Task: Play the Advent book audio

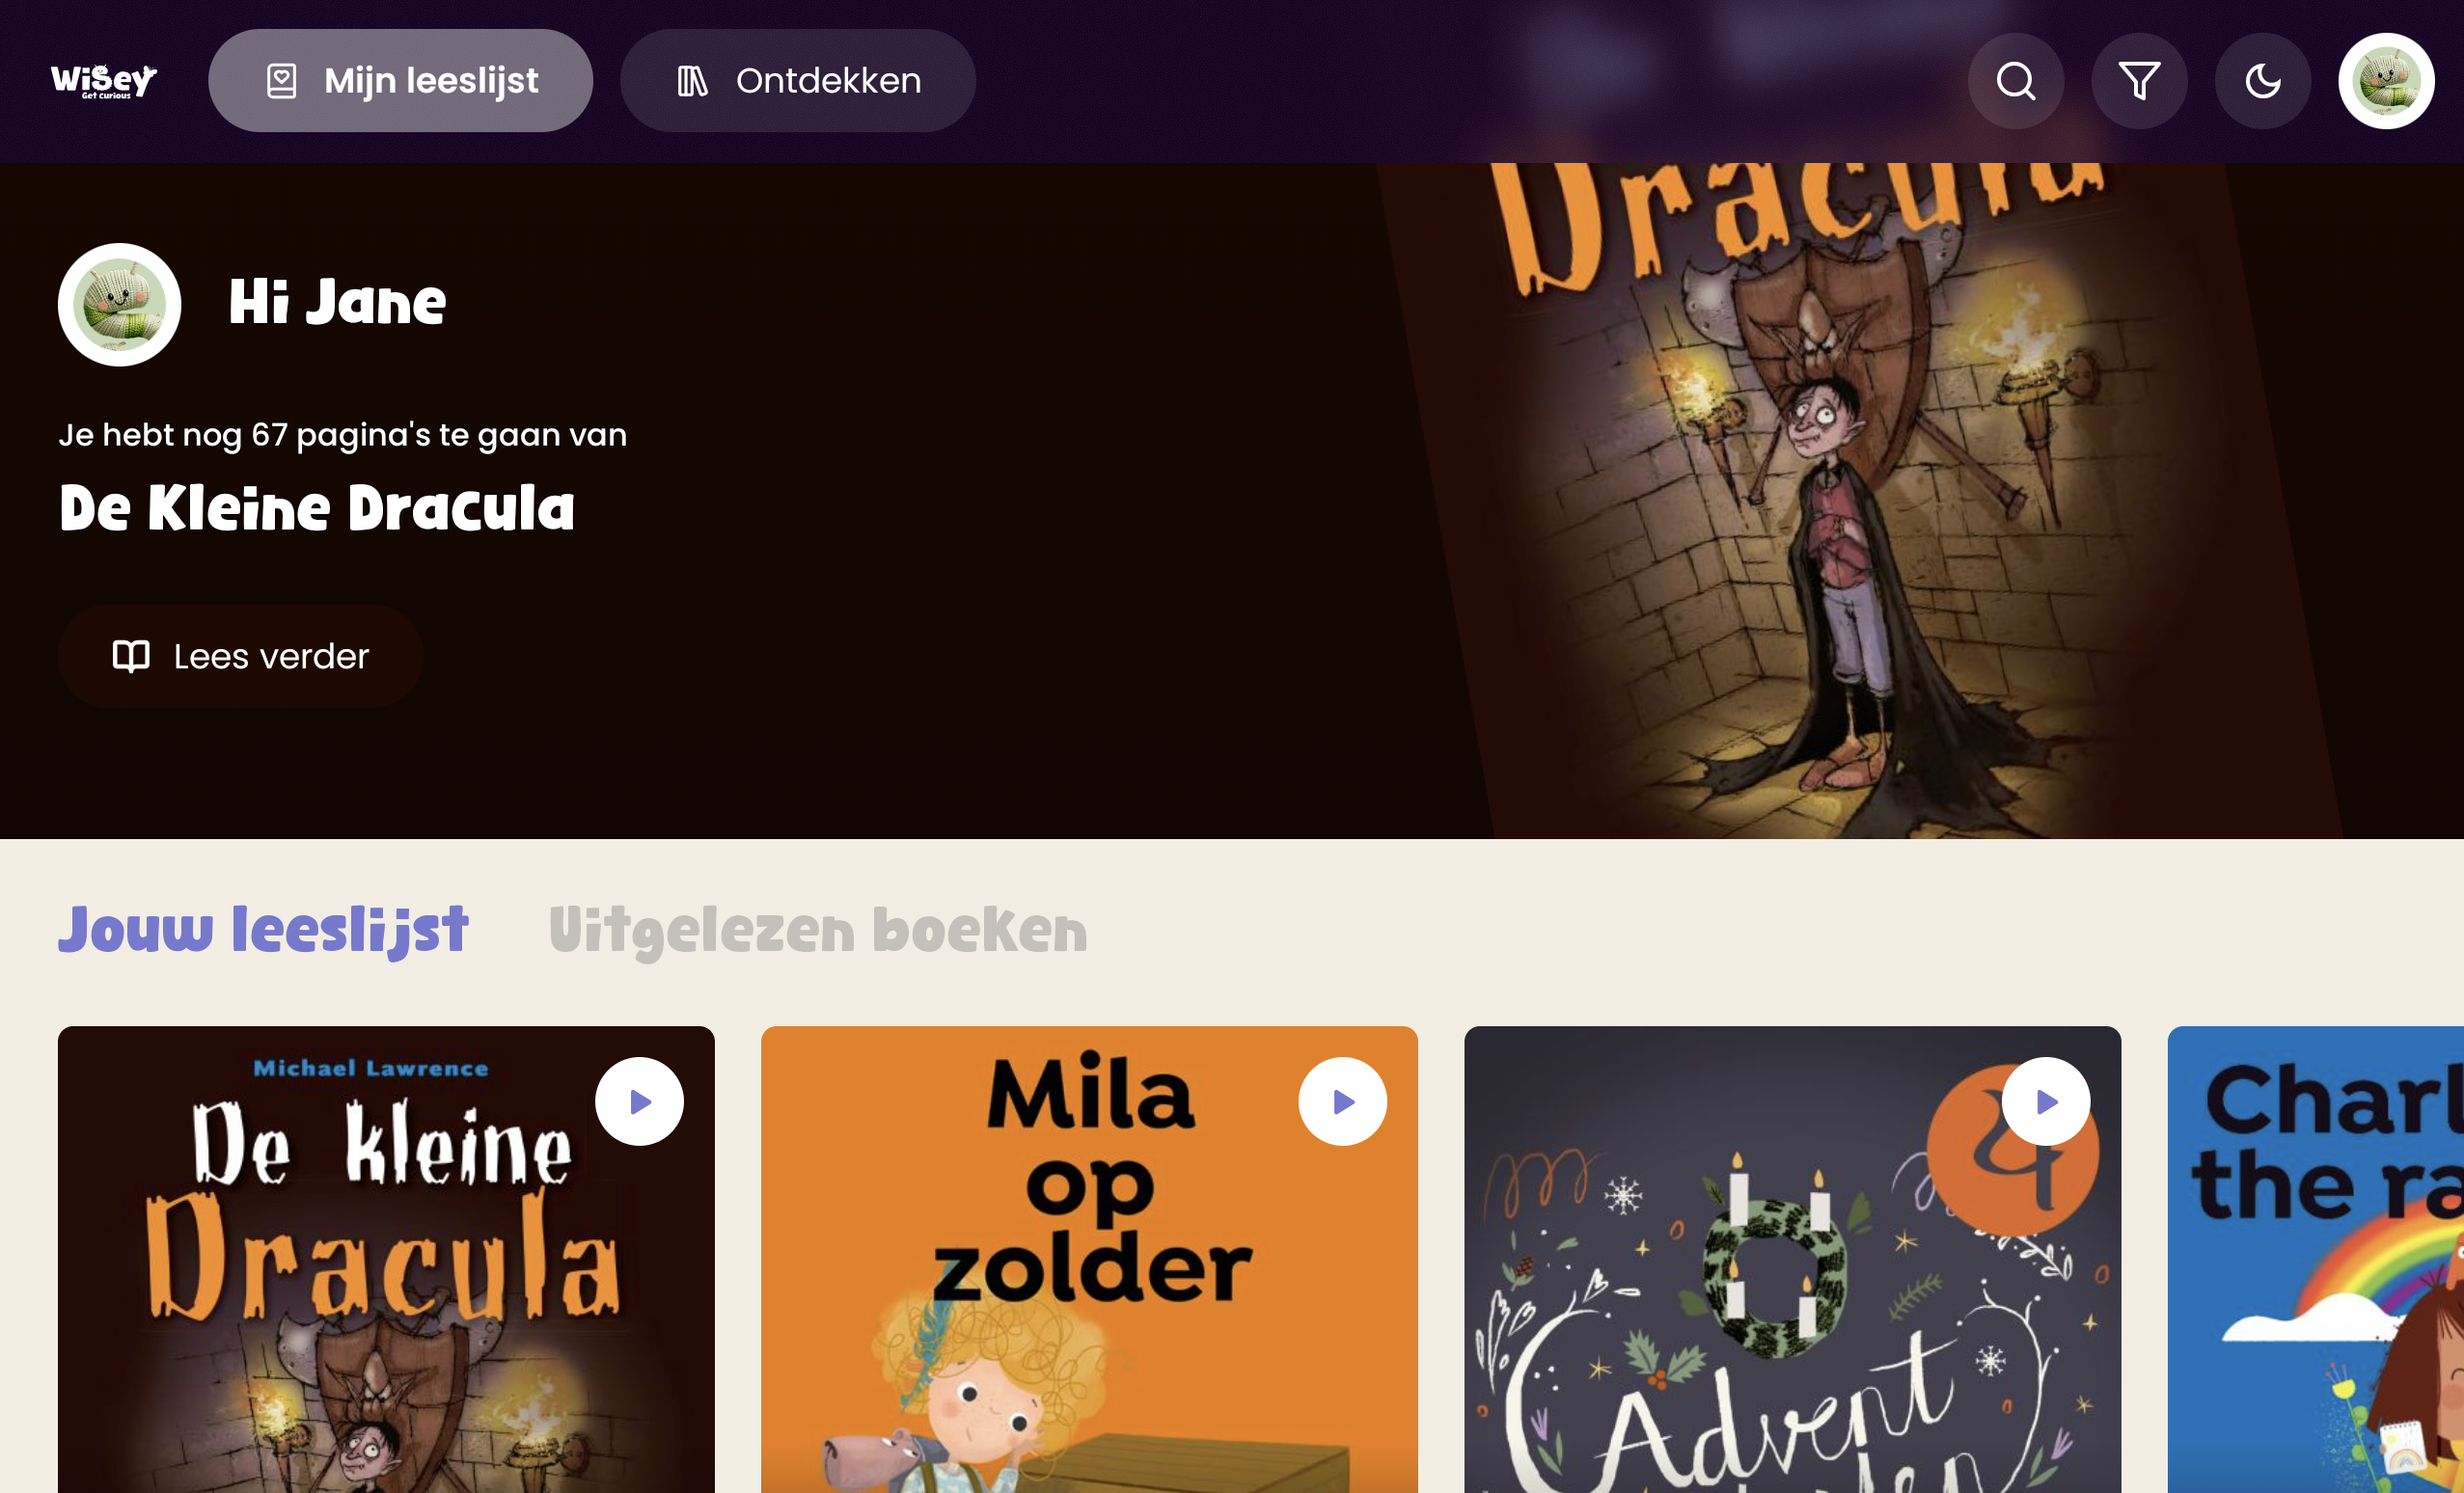Action: pos(2045,1101)
